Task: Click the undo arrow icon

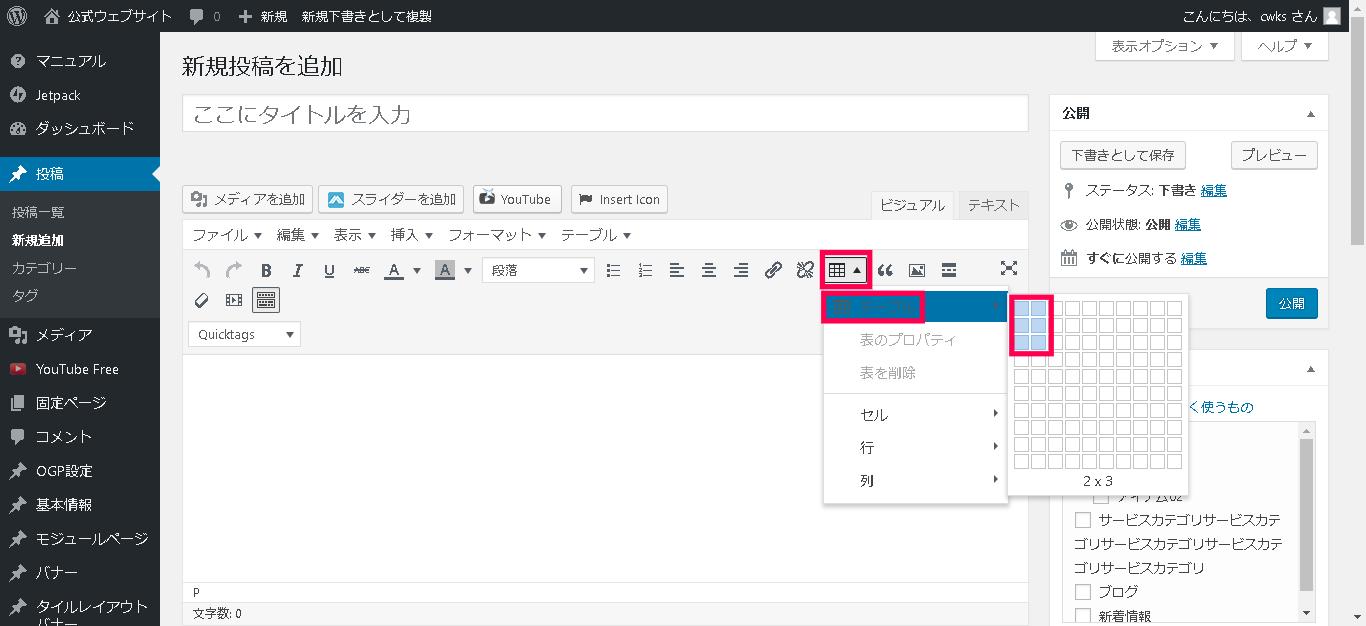Action: [202, 270]
